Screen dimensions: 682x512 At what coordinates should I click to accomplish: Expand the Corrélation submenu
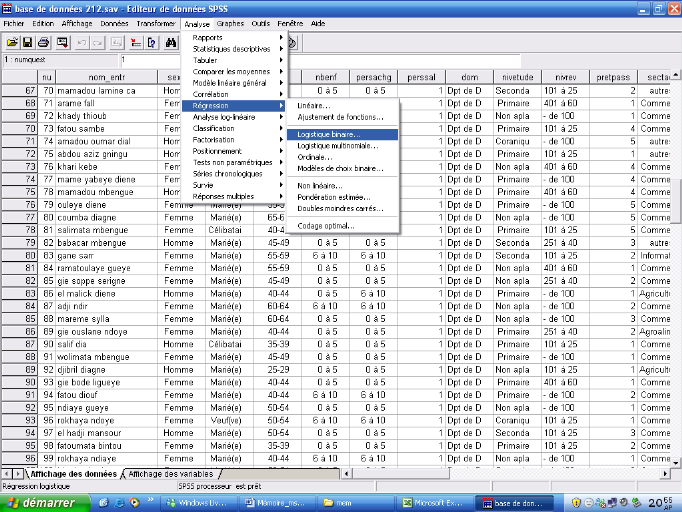point(210,94)
